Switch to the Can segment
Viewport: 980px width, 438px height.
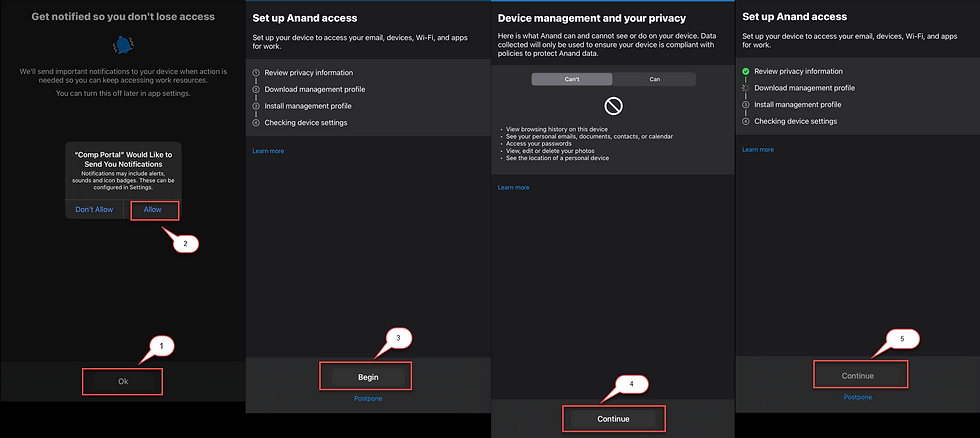(654, 79)
